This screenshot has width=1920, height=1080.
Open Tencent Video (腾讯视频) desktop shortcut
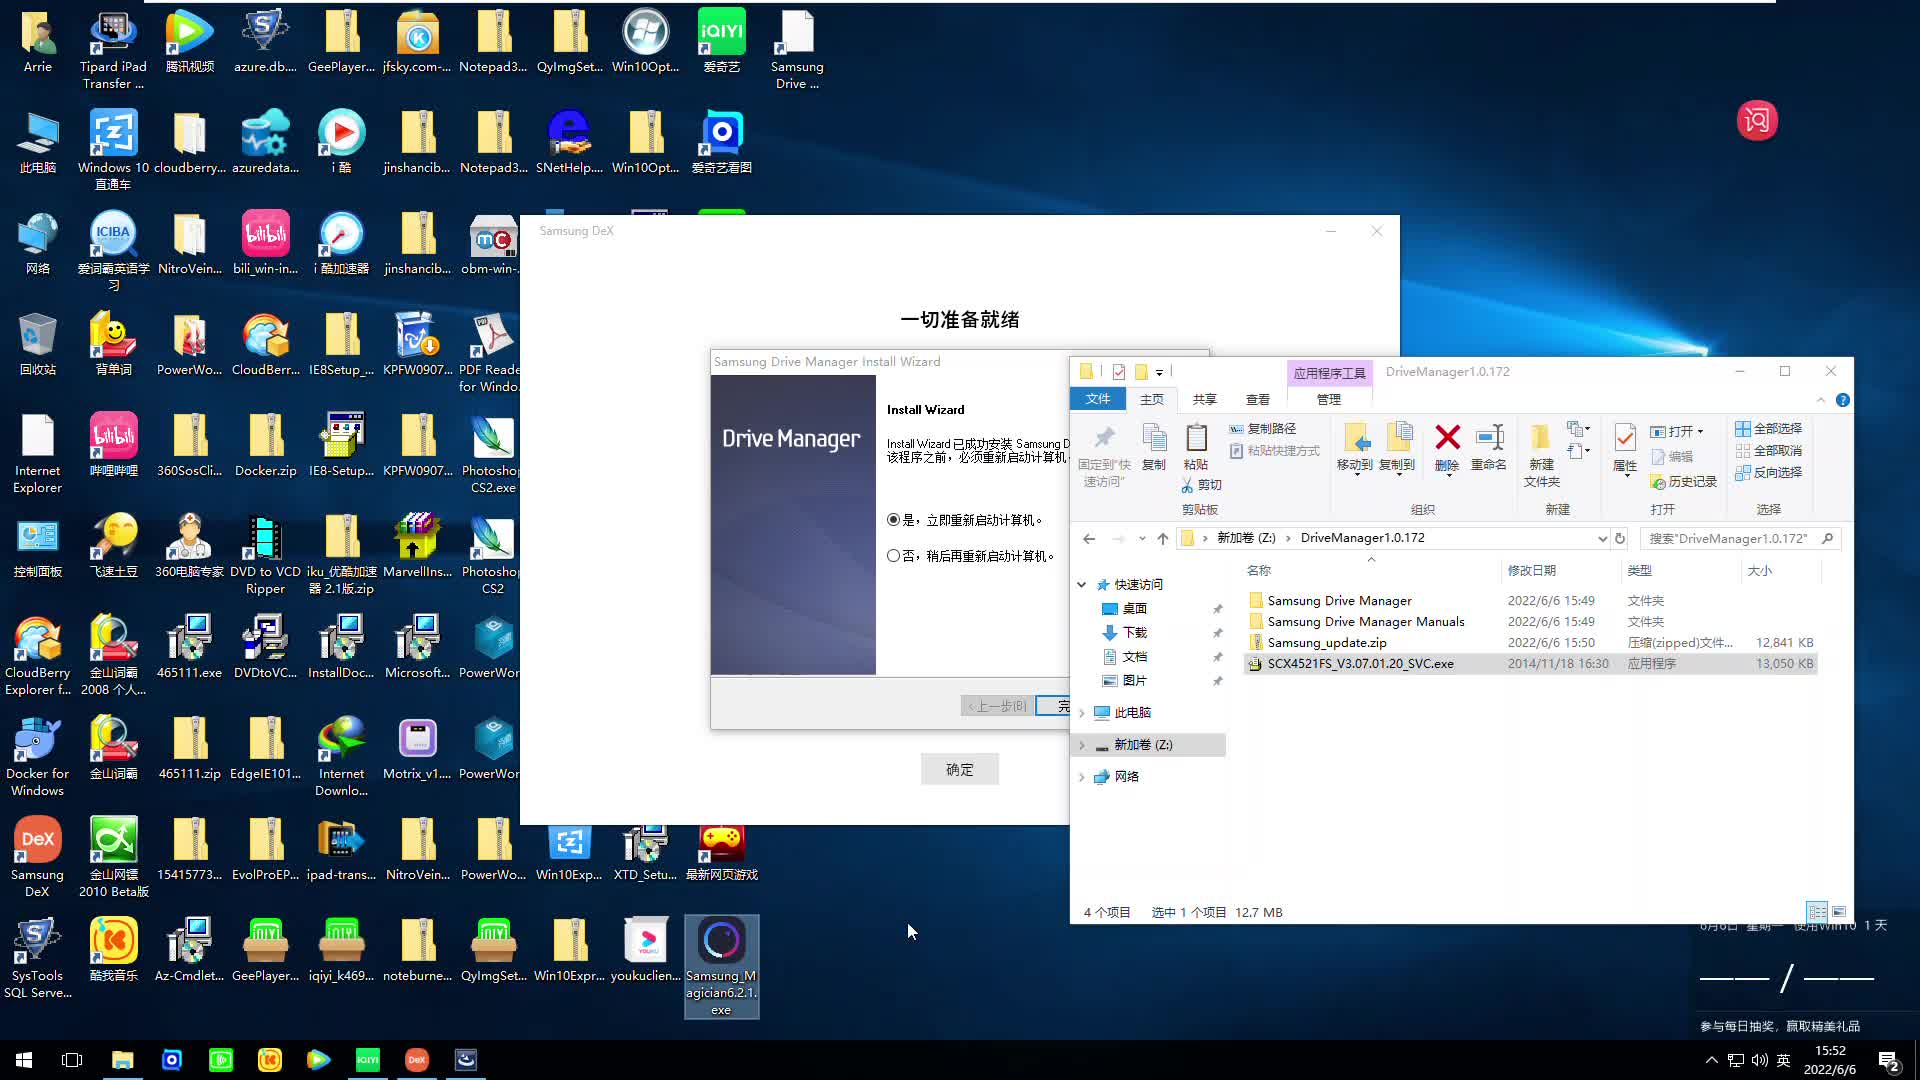[189, 41]
